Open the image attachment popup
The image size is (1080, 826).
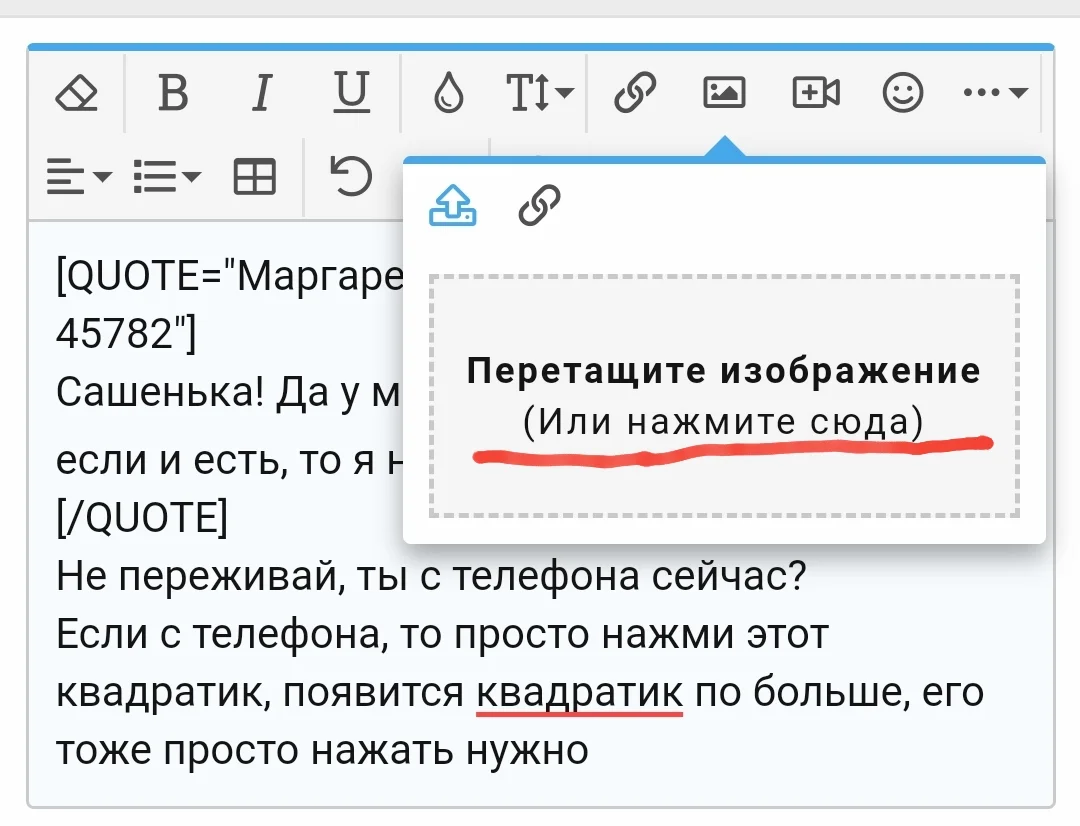724,93
